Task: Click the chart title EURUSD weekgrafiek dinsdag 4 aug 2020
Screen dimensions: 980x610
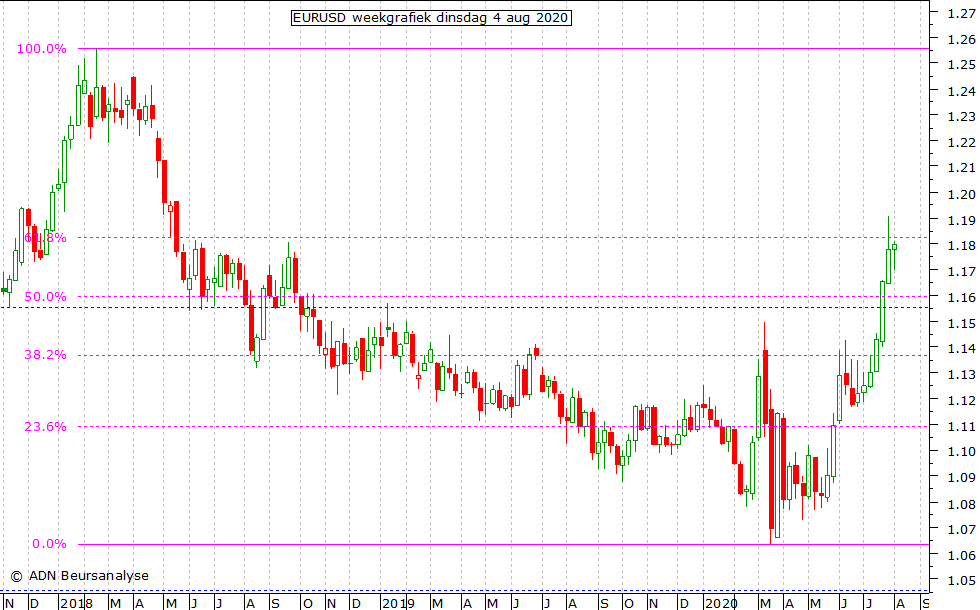Action: tap(431, 18)
